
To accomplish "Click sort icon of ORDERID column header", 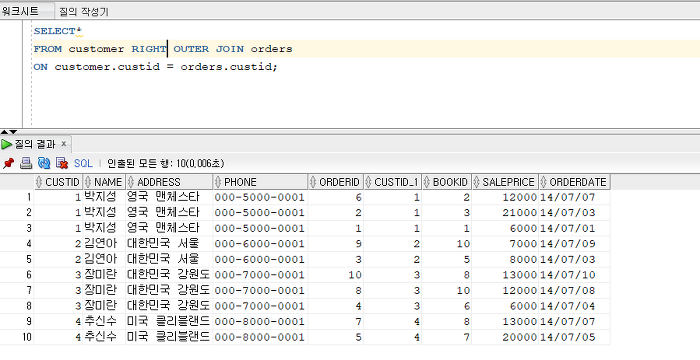I will [x=313, y=182].
